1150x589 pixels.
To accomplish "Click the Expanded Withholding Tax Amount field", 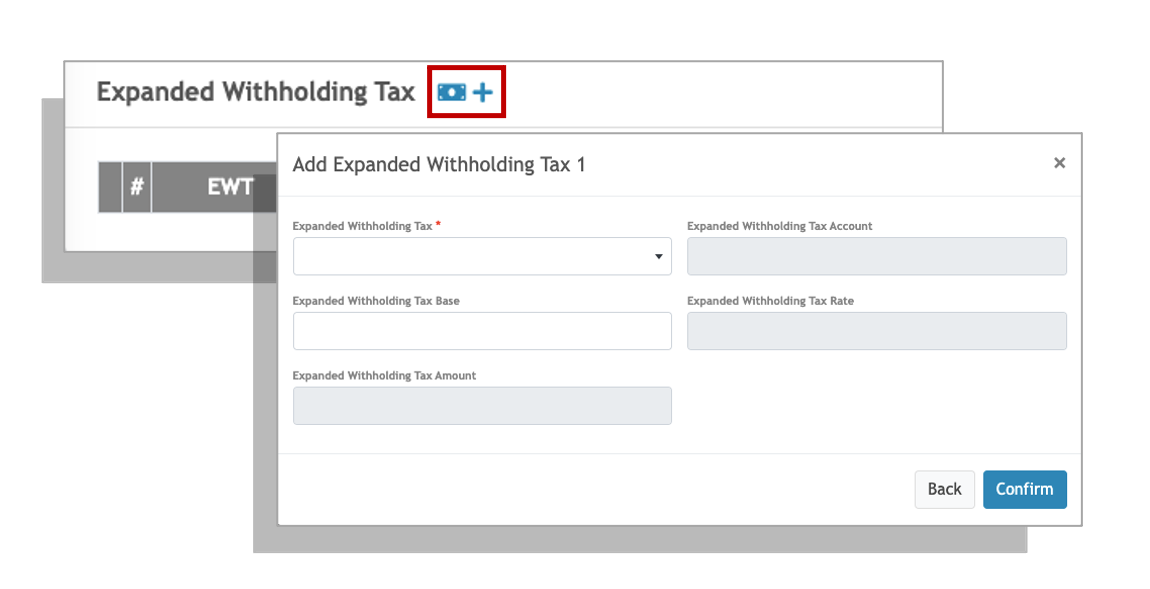I will (x=482, y=406).
